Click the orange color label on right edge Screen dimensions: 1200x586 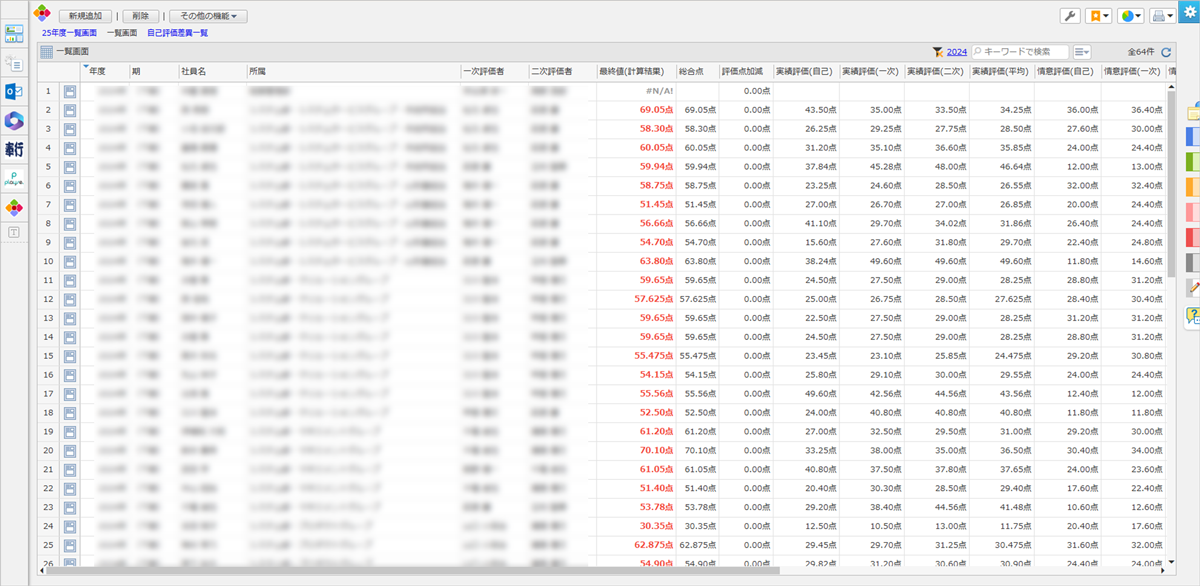1192,187
